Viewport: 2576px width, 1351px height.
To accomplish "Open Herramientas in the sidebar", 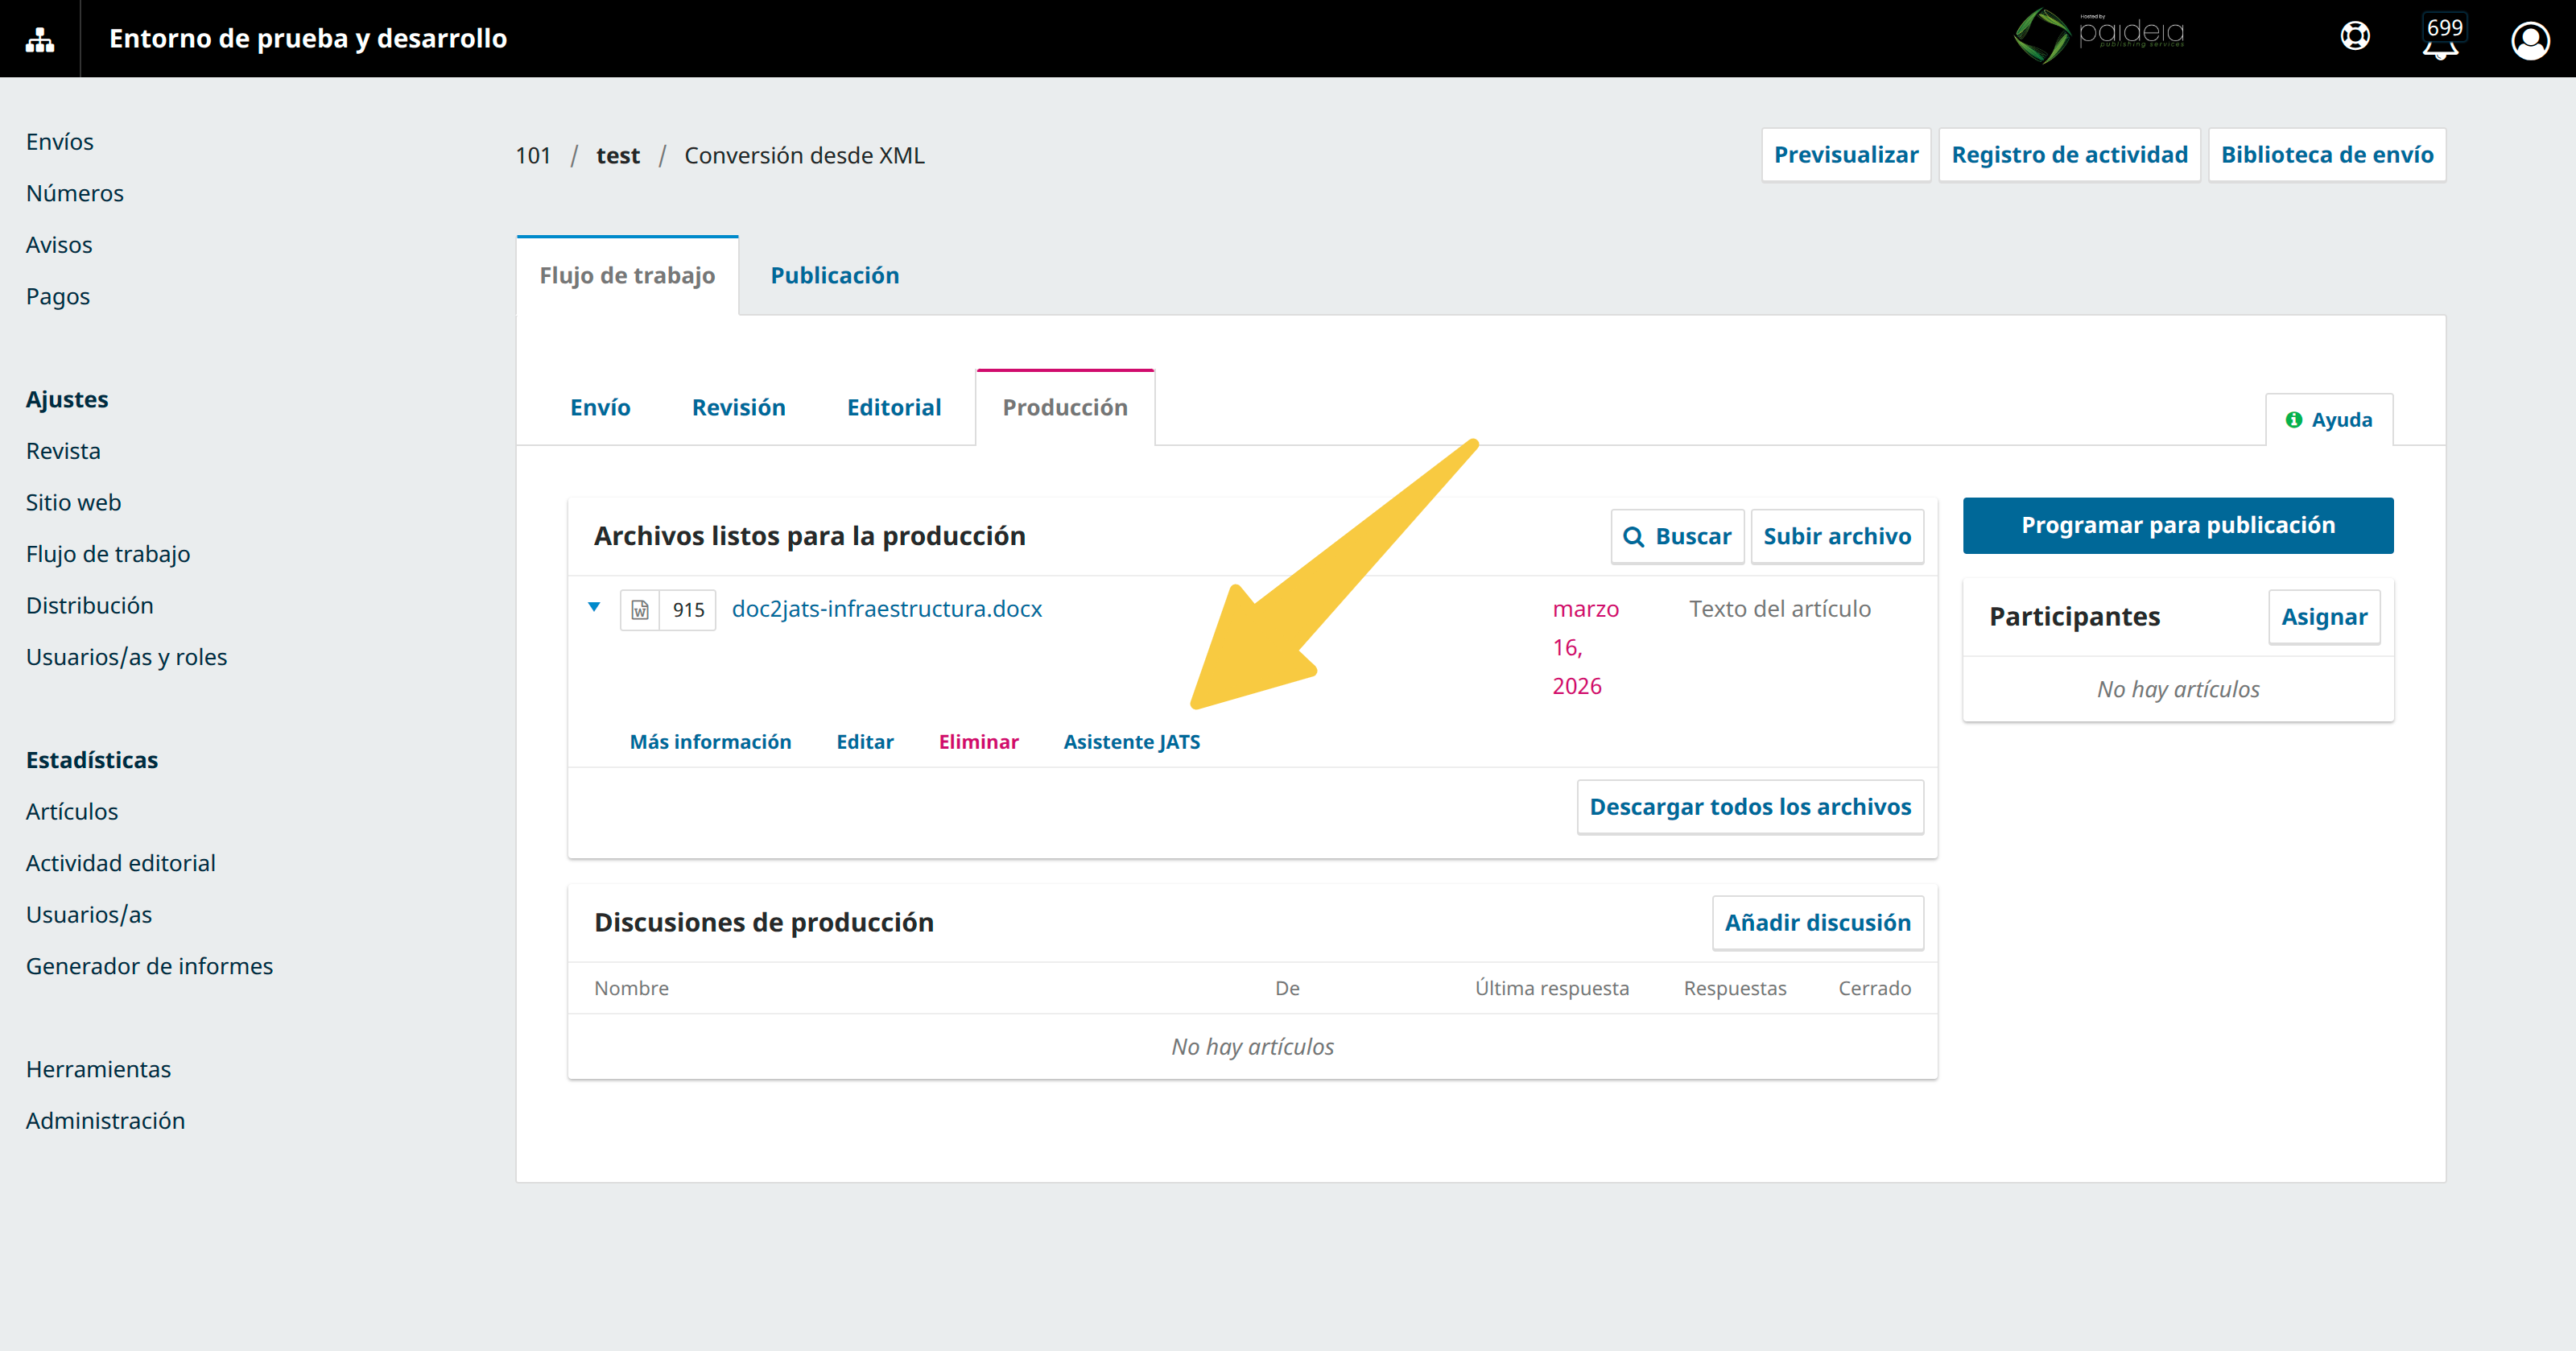I will coord(98,1070).
